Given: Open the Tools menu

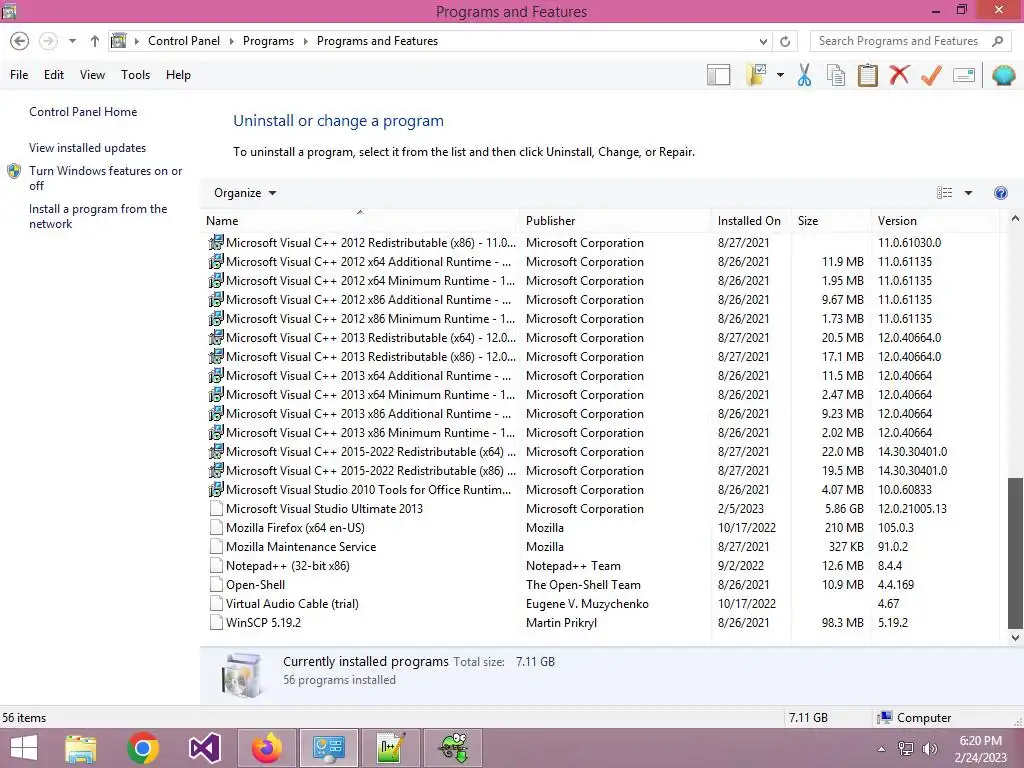Looking at the screenshot, I should pyautogui.click(x=135, y=75).
